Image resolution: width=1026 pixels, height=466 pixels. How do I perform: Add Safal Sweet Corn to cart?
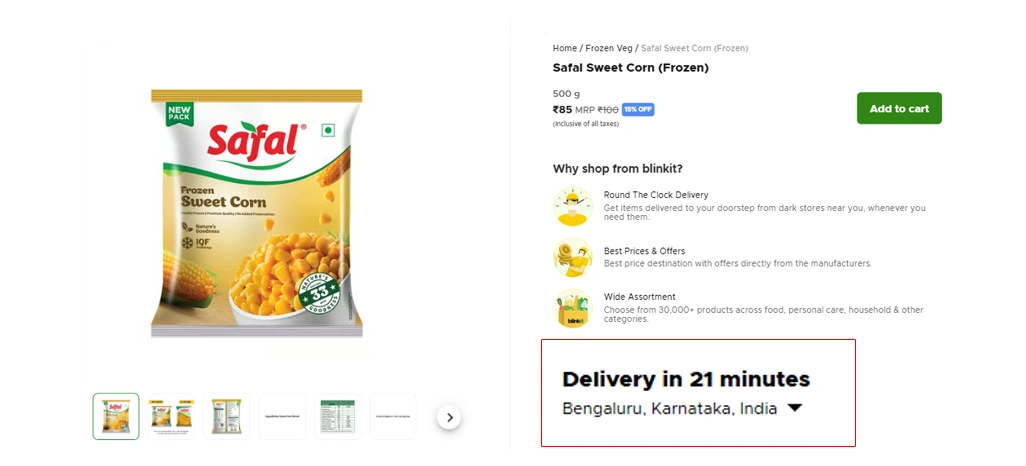[899, 108]
